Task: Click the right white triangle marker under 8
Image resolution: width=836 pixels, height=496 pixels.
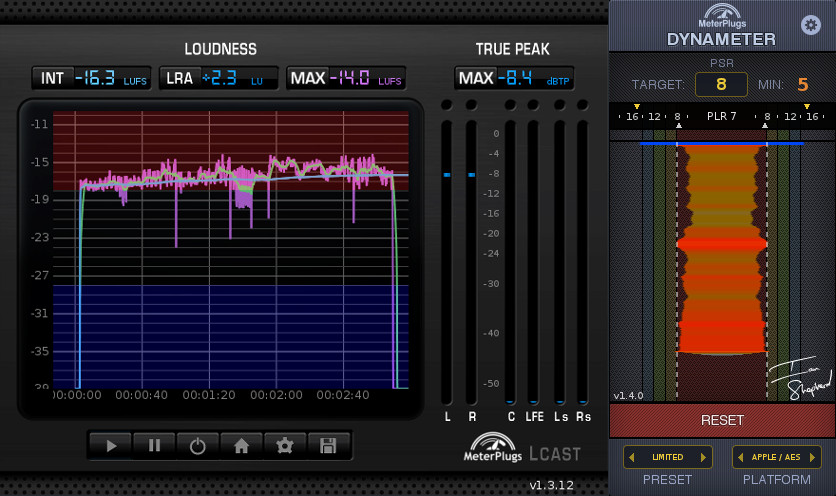Action: [x=765, y=126]
